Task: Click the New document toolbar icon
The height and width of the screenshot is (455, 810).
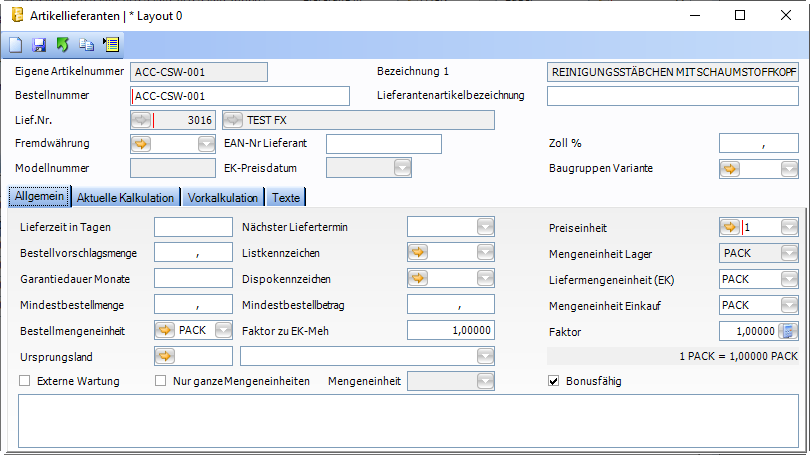Action: pyautogui.click(x=15, y=45)
